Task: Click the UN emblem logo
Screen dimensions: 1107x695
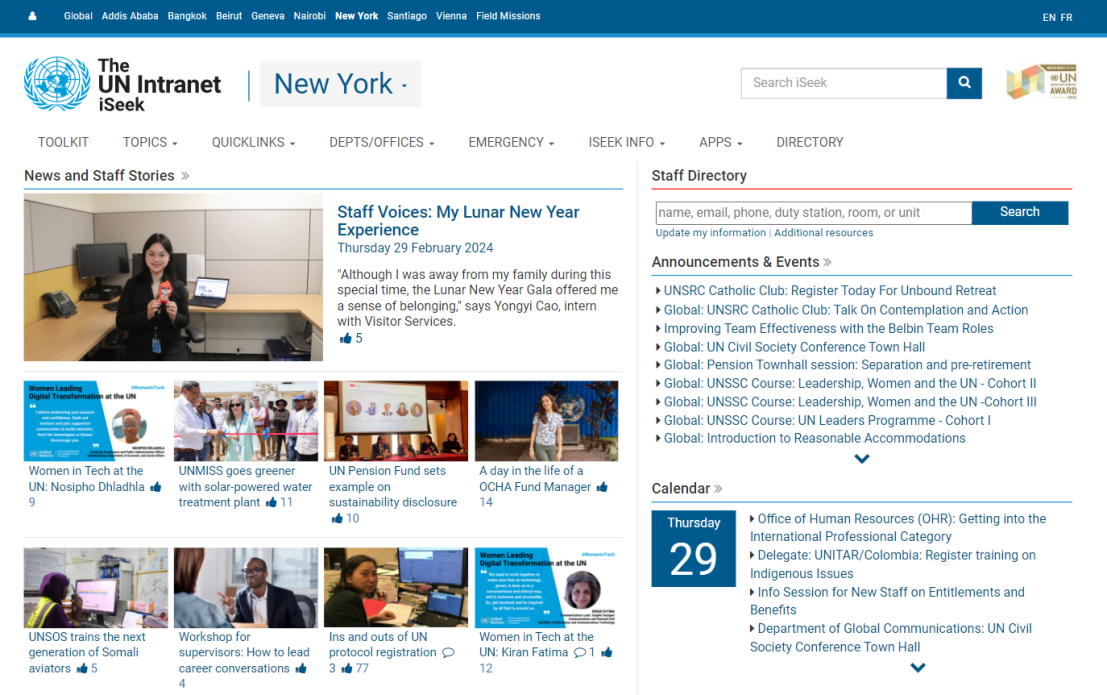Action: pos(57,84)
